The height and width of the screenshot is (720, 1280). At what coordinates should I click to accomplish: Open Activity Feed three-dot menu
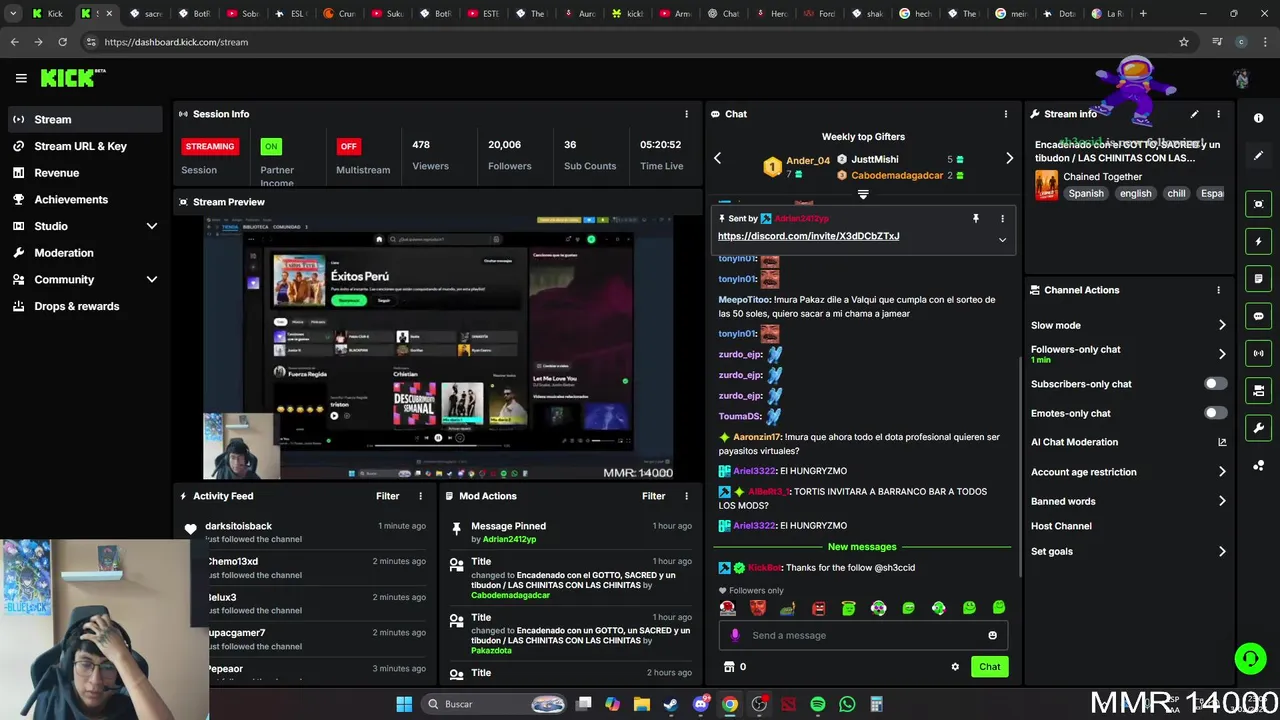[x=420, y=496]
